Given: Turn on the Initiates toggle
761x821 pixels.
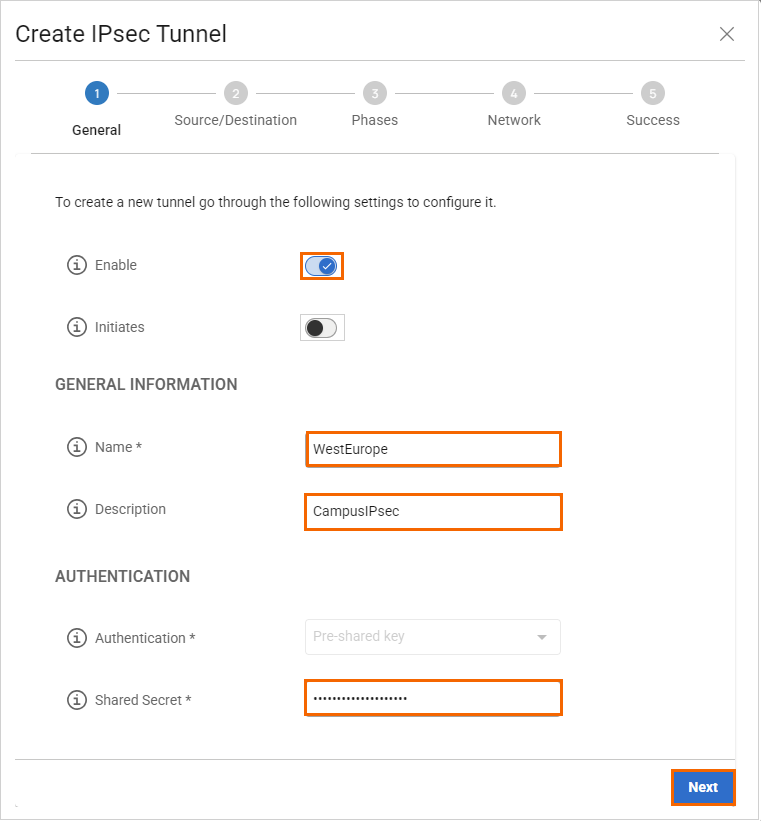Looking at the screenshot, I should [x=321, y=328].
